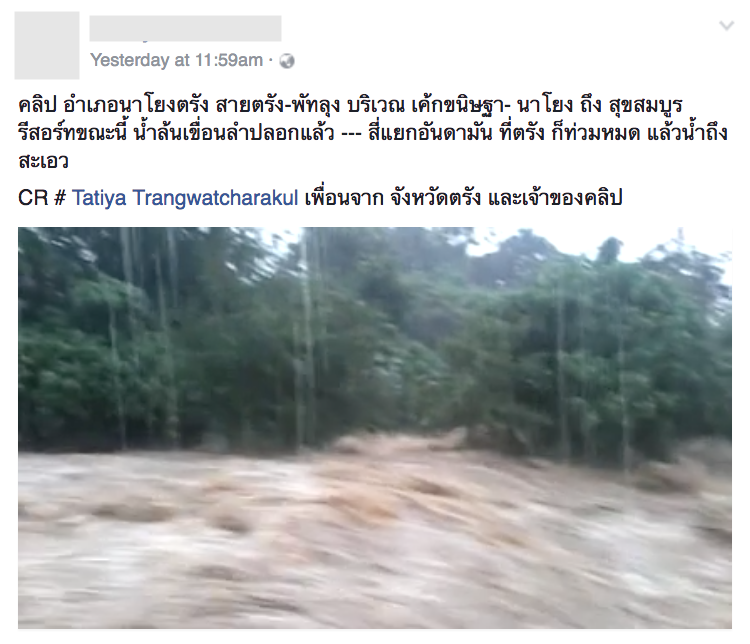Open Tatiya Trangwatcharakul's profile link
Viewport: 750px width, 644px height.
tap(185, 198)
